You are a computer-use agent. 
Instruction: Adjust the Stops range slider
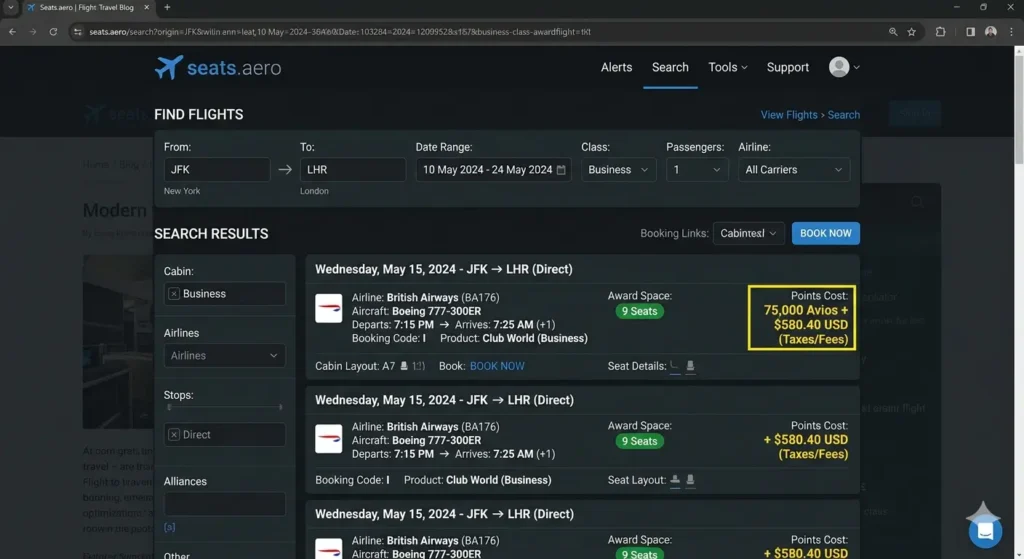click(x=170, y=408)
